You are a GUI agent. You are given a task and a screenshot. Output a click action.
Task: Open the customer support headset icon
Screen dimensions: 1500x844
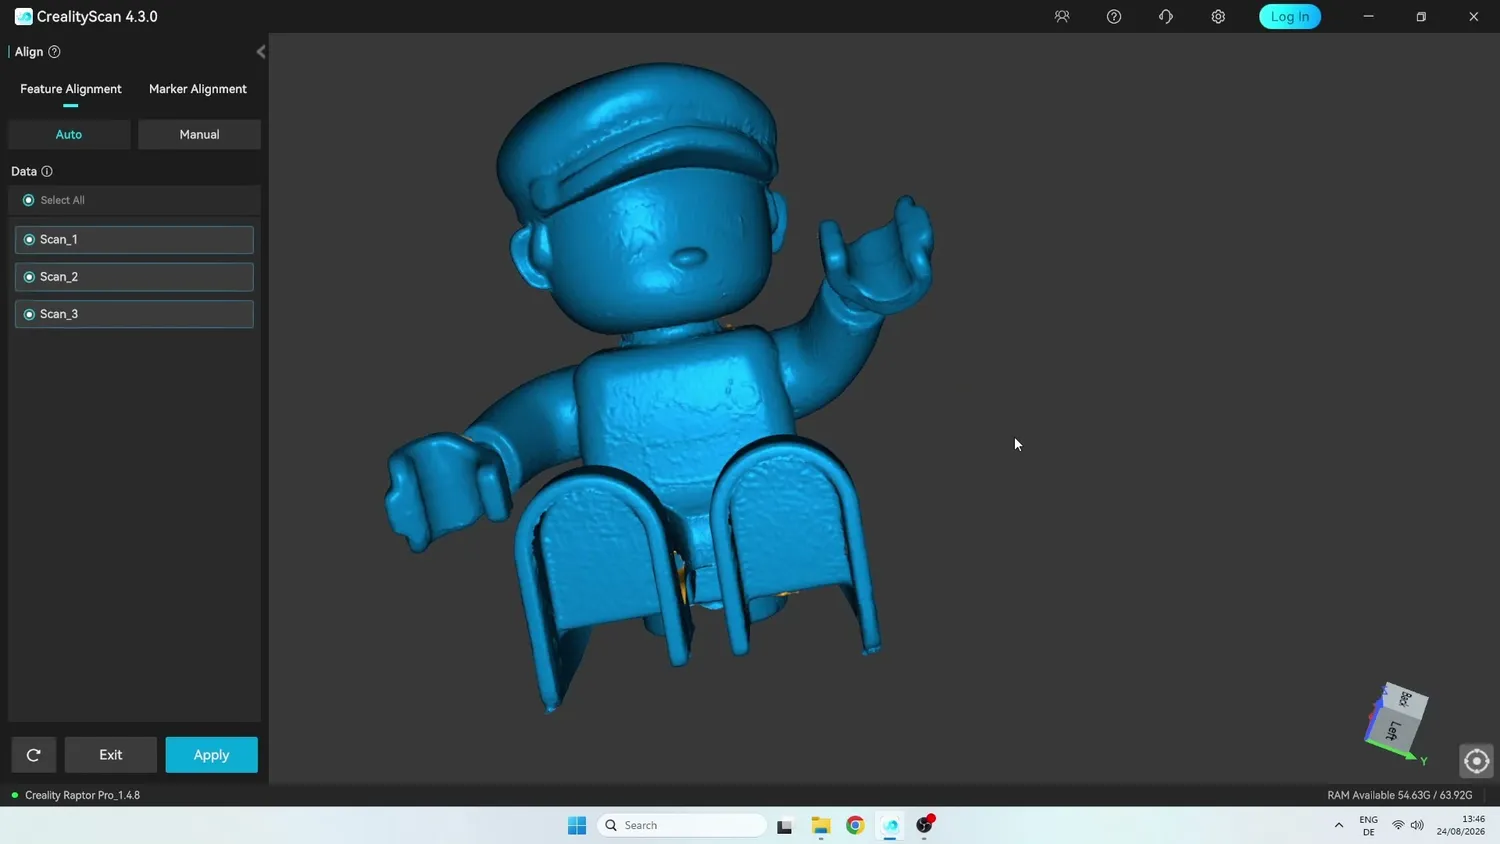[x=1166, y=16]
